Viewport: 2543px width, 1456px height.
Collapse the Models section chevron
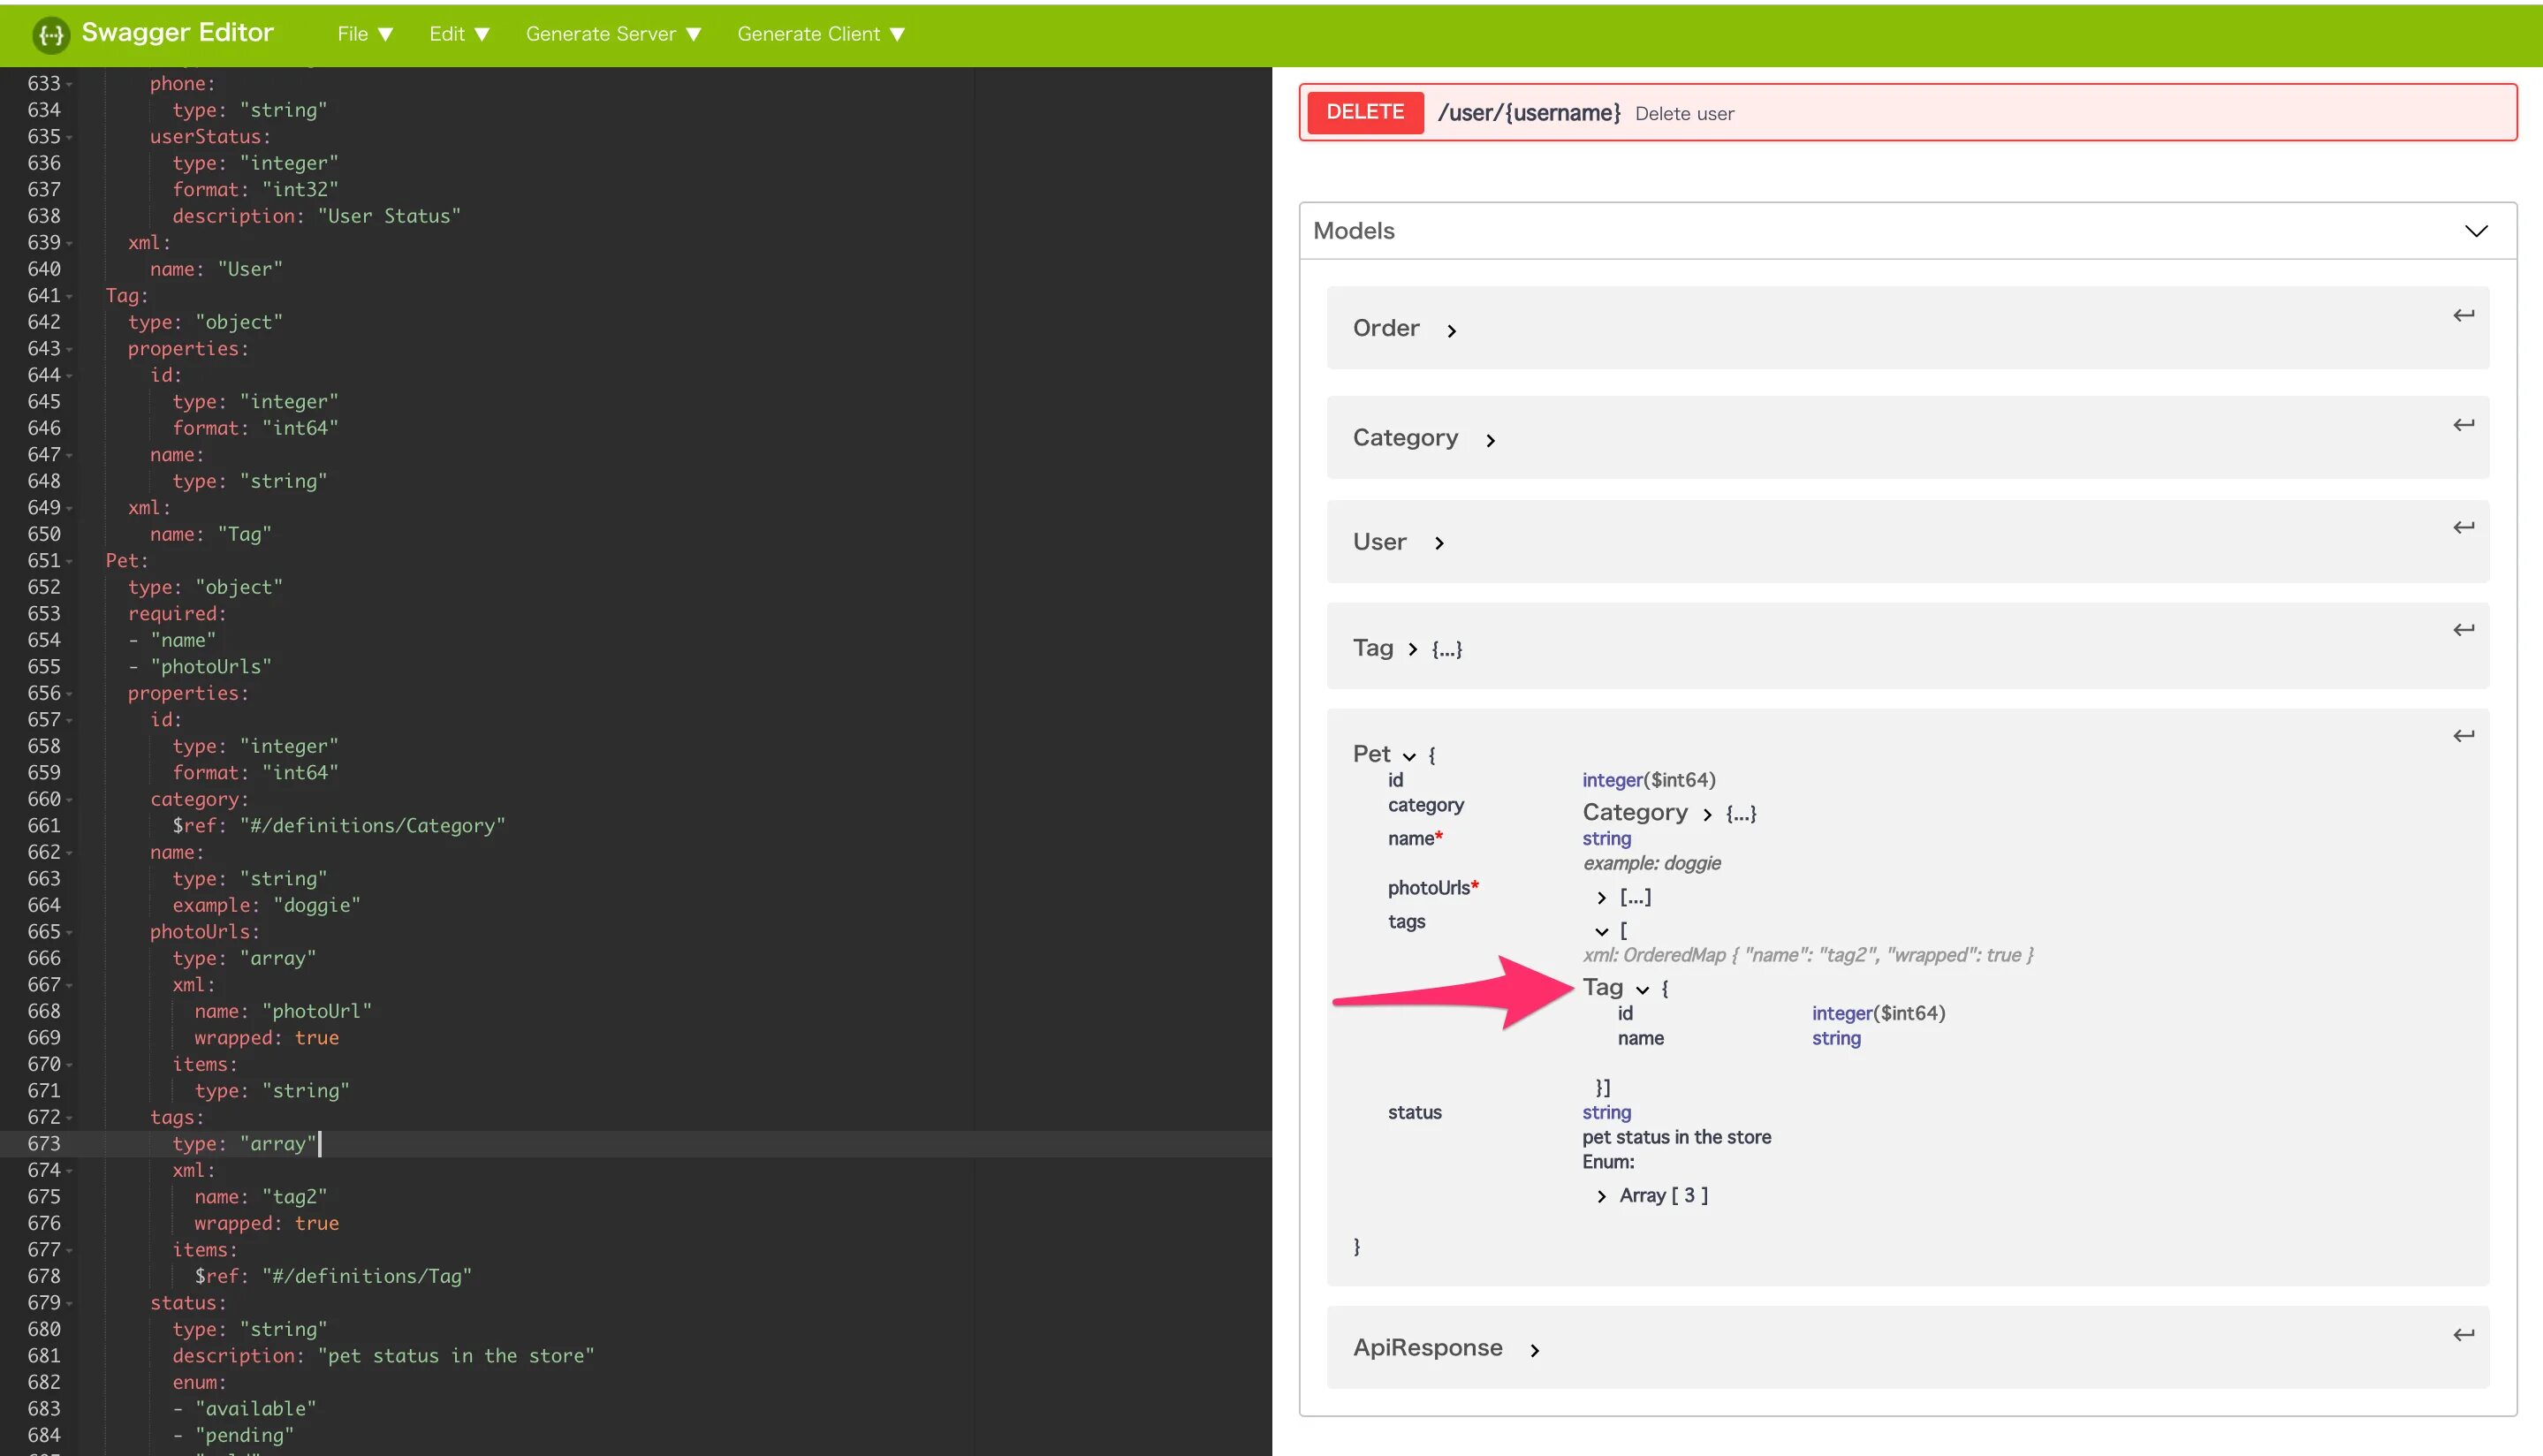point(2475,231)
